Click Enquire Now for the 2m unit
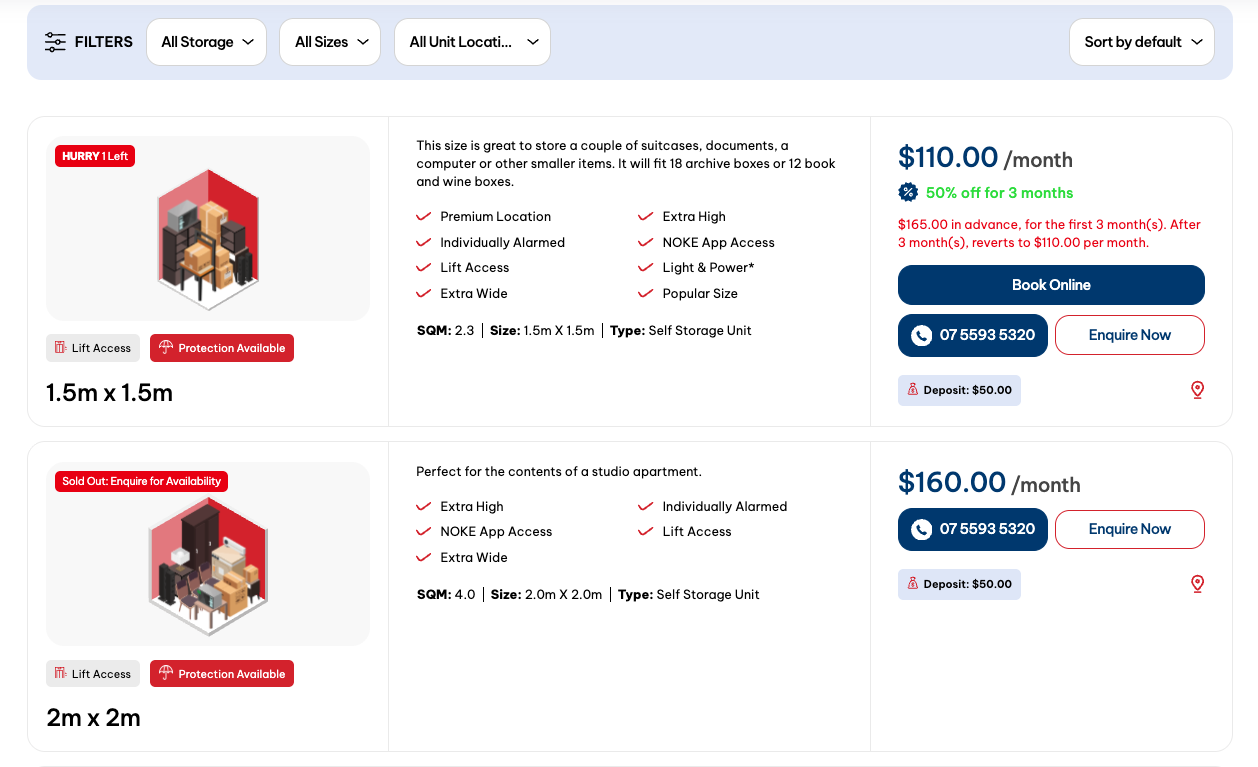This screenshot has height=767, width=1258. tap(1129, 529)
